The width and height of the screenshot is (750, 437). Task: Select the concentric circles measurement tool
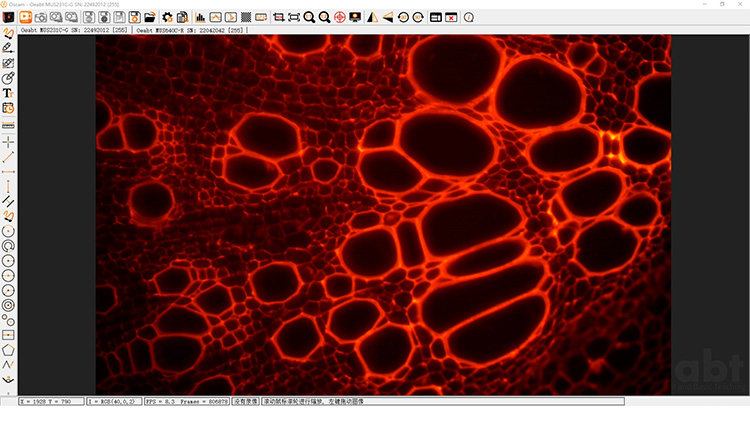click(x=8, y=305)
